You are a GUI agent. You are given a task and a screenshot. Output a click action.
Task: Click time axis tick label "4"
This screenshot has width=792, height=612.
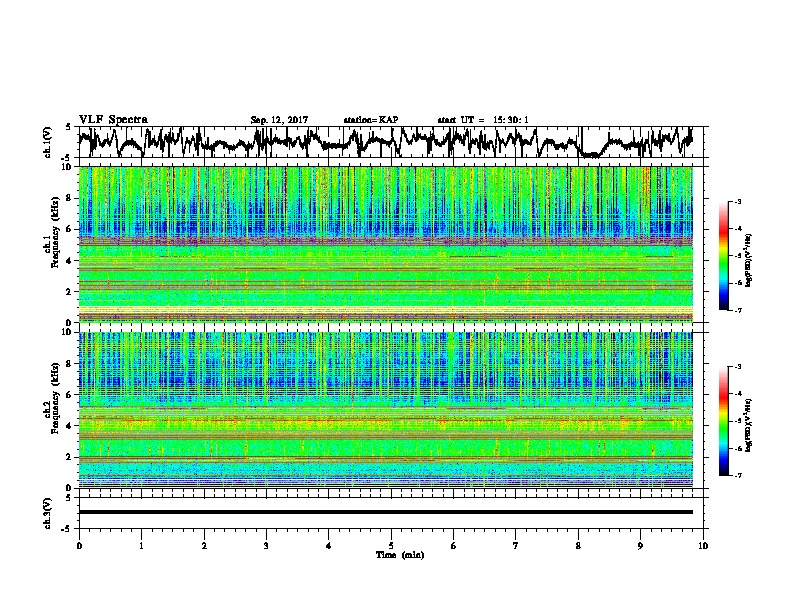click(x=329, y=546)
